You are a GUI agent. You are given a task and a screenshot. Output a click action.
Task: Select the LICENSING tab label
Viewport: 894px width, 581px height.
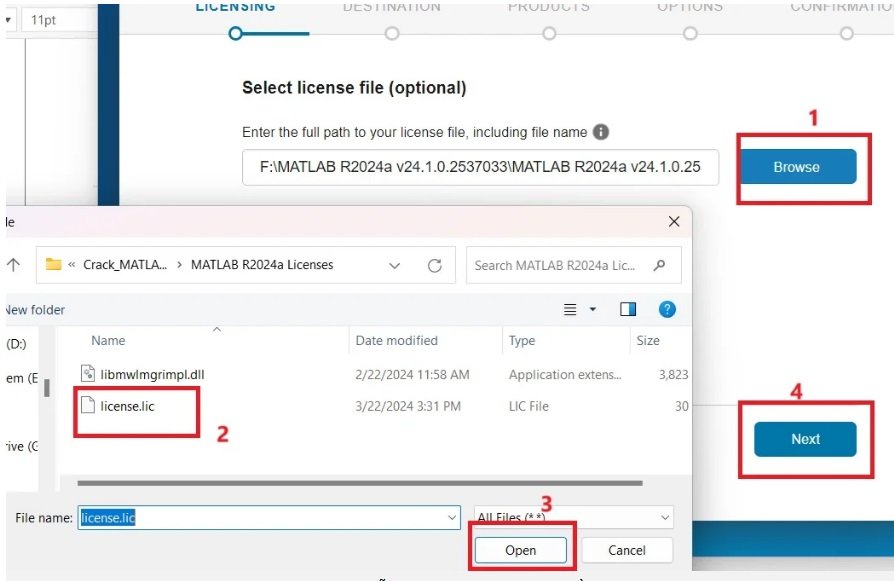(235, 6)
